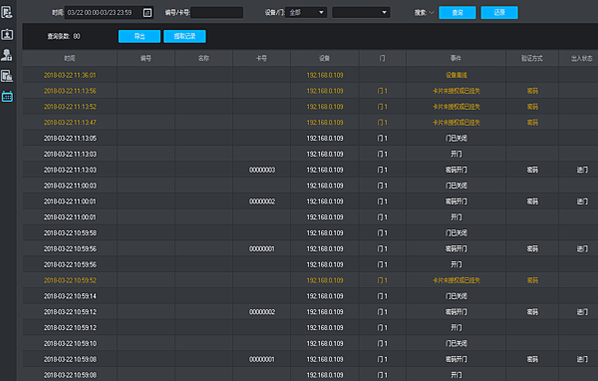This screenshot has width=598, height=381.
Task: Open the person card sidebar icon
Action: coord(7,35)
